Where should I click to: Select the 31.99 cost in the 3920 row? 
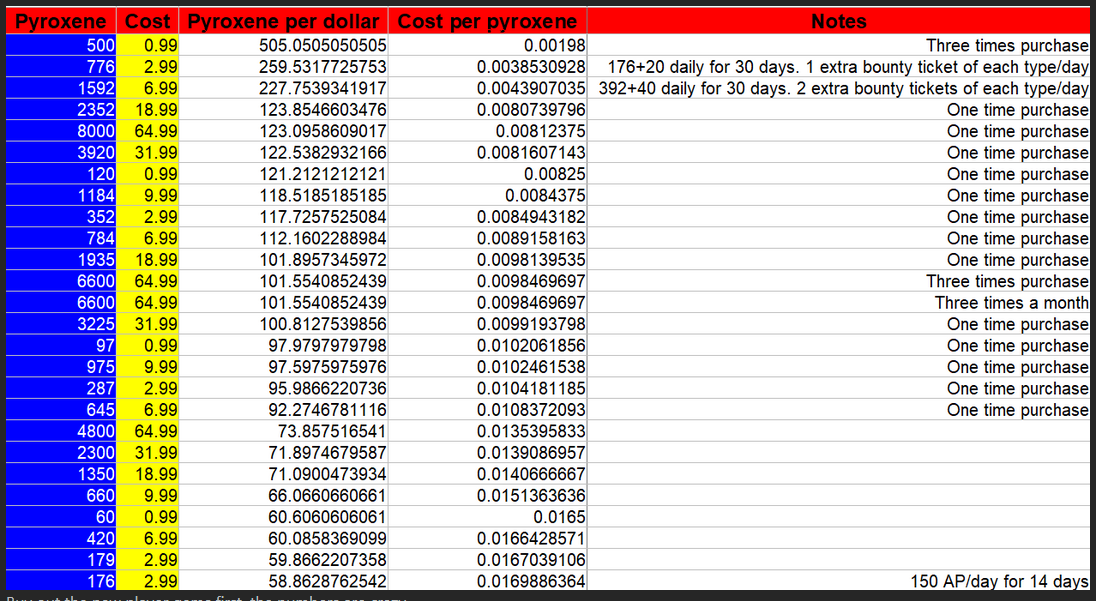coord(147,152)
